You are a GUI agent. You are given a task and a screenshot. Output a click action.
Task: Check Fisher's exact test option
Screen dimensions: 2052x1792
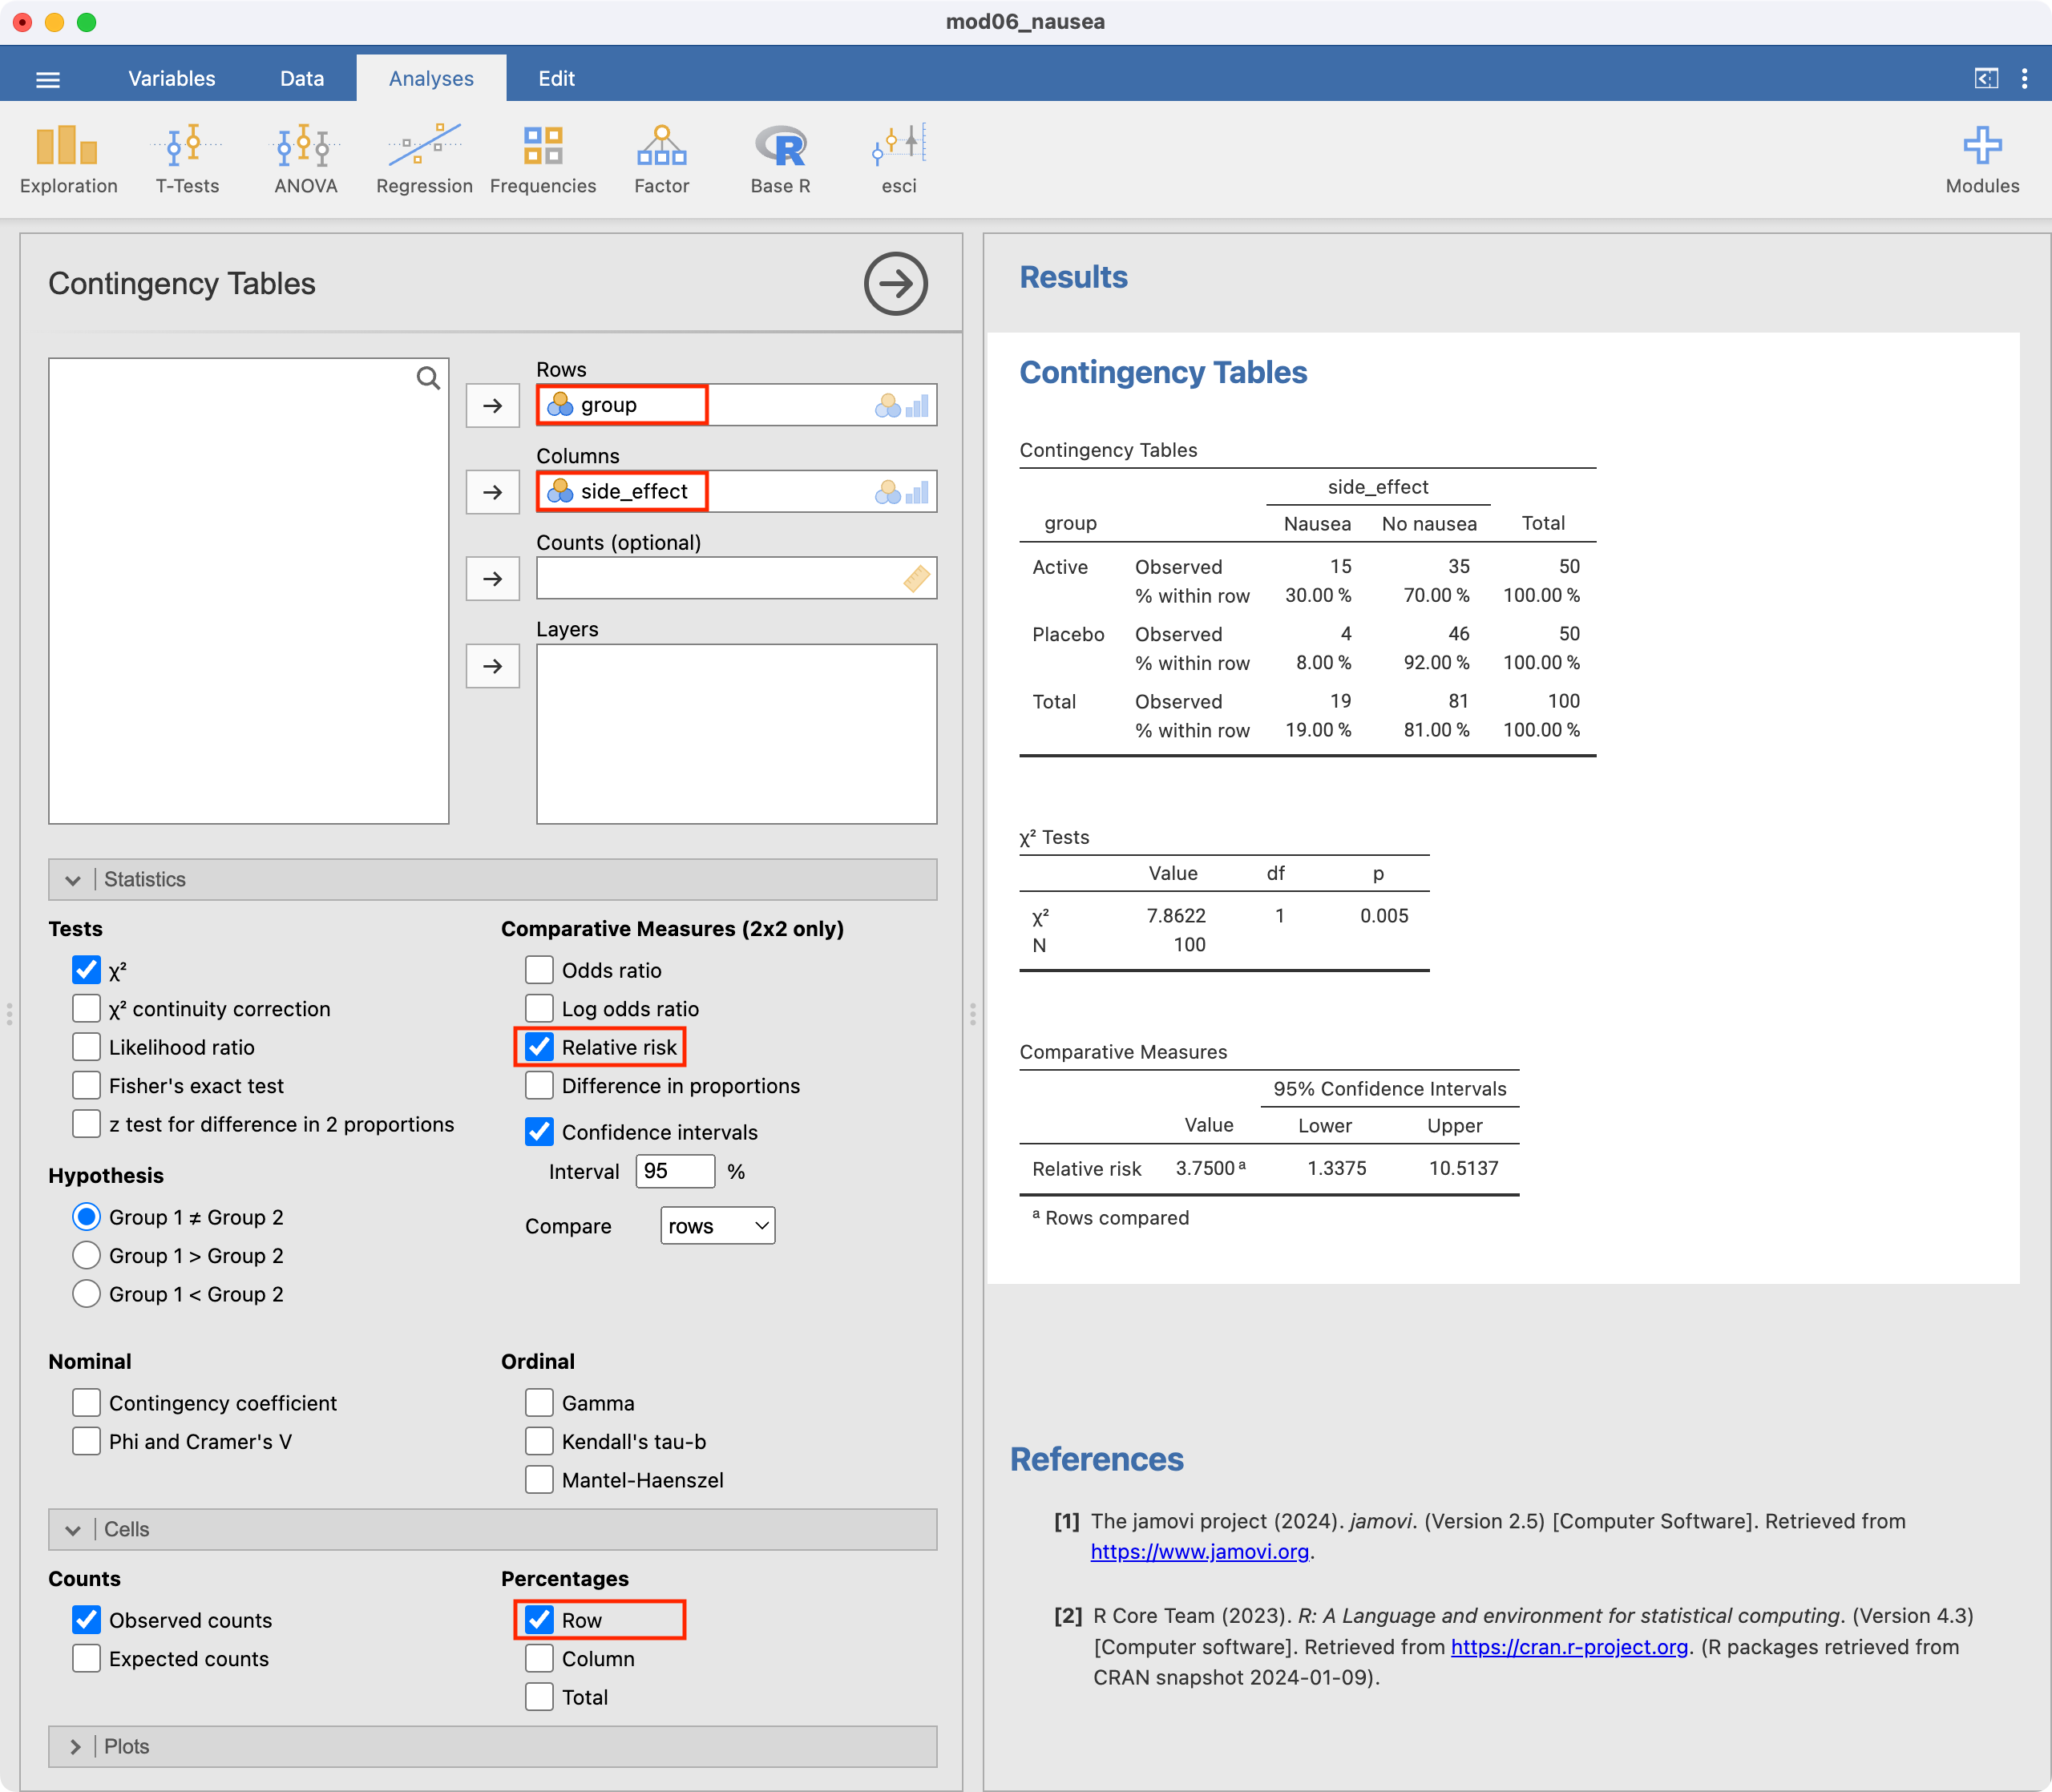point(87,1086)
